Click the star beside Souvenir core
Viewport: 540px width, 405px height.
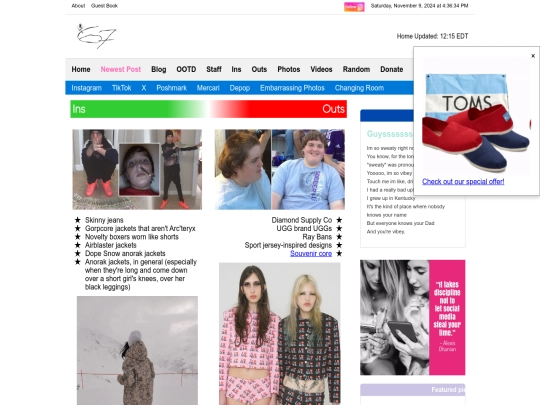(339, 253)
